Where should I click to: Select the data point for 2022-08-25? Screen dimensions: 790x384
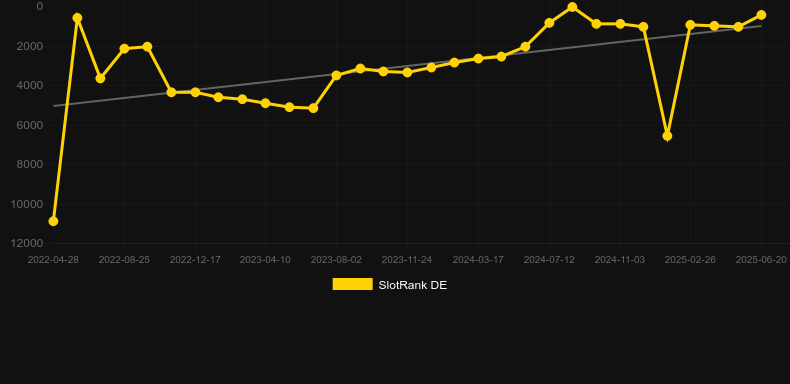(x=124, y=49)
